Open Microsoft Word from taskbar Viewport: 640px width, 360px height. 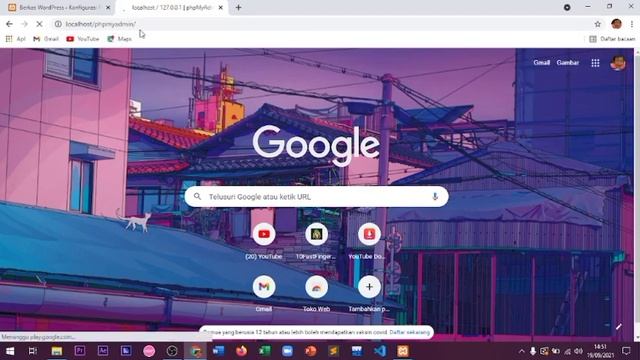(218, 351)
